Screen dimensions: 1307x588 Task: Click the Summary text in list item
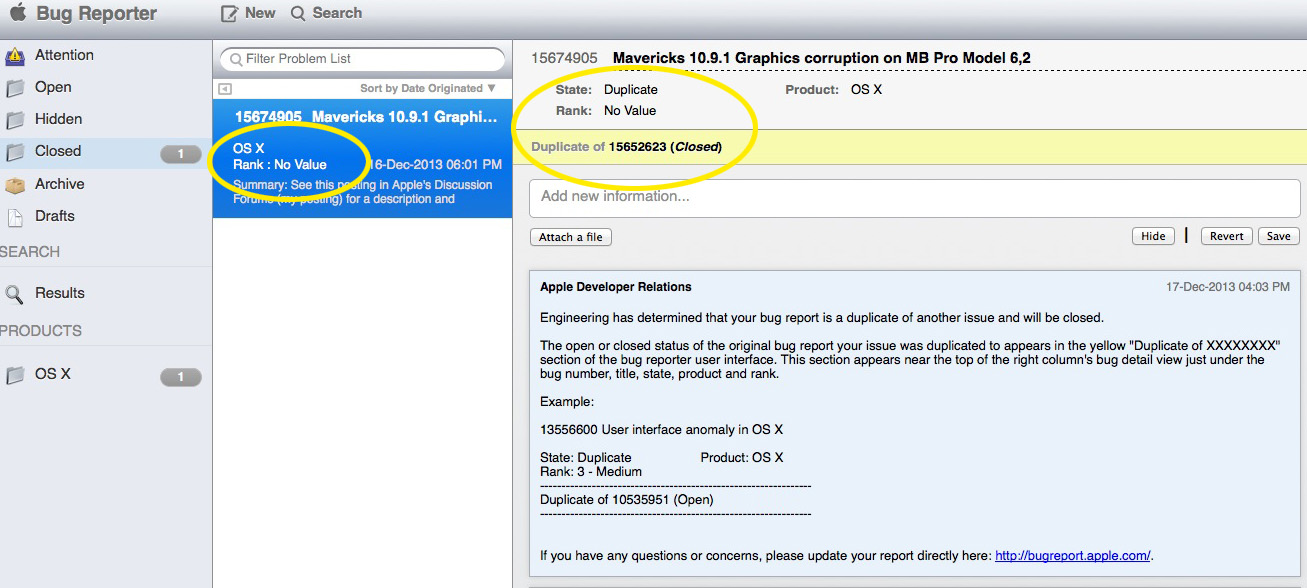click(x=362, y=192)
